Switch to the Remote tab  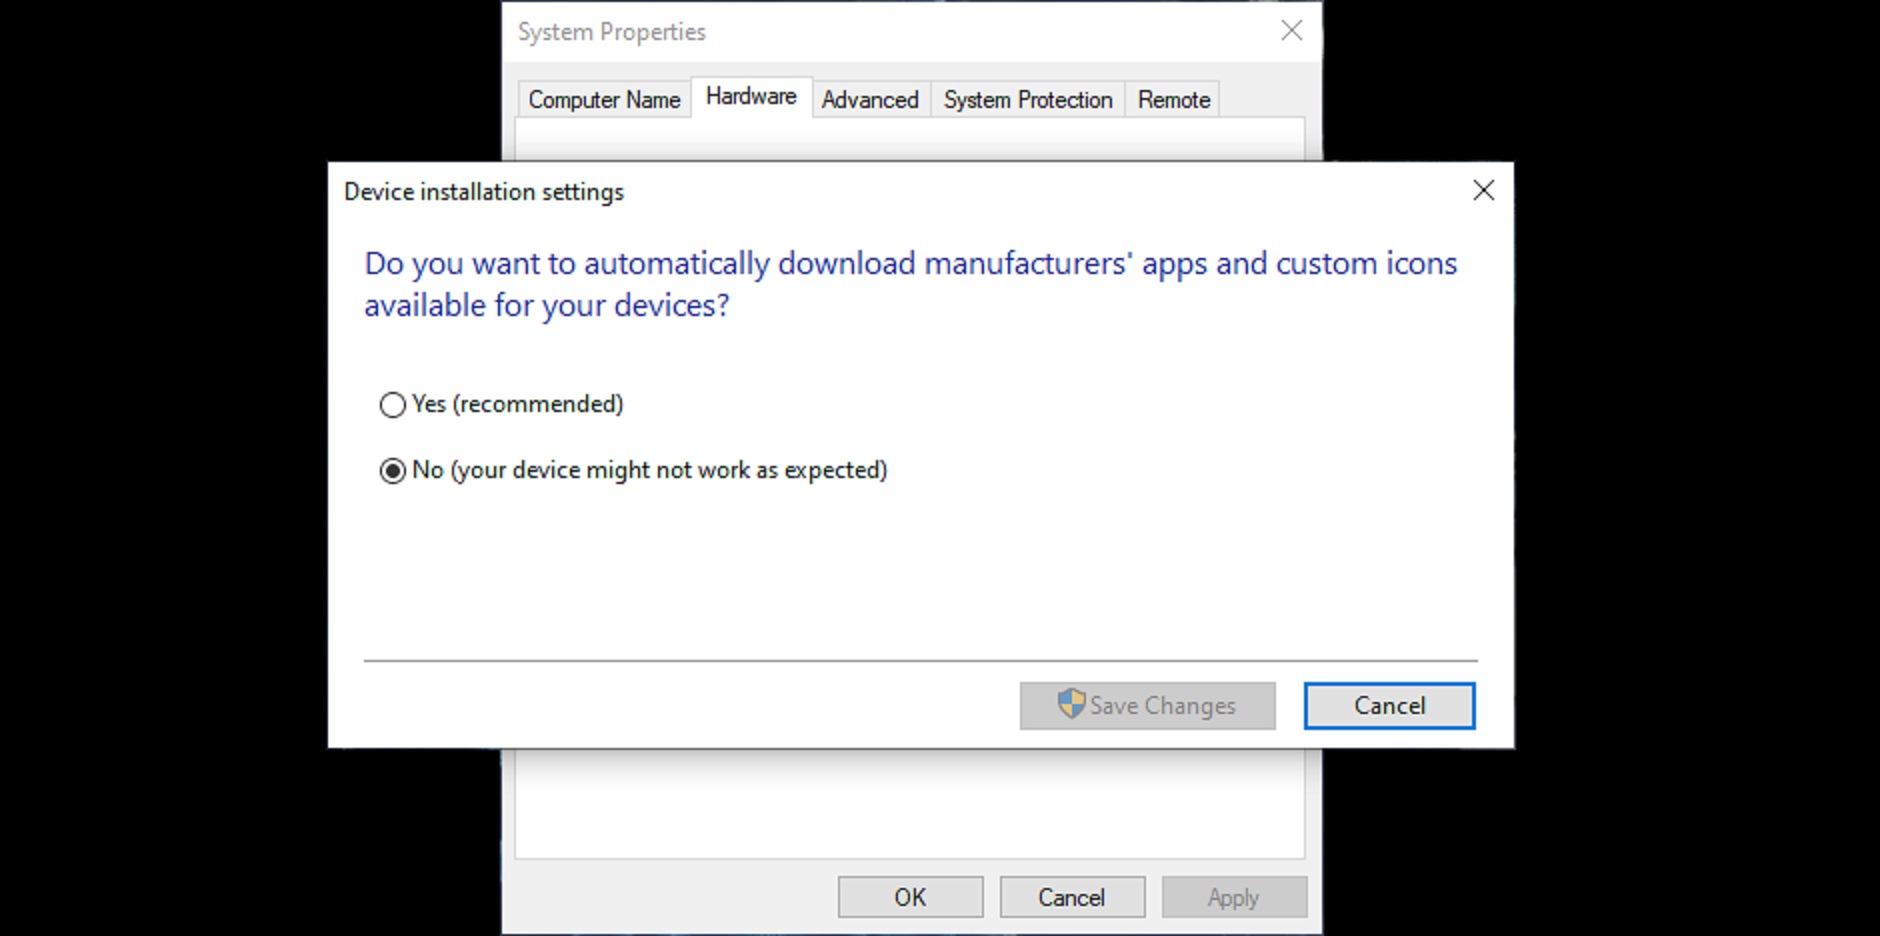1173,100
